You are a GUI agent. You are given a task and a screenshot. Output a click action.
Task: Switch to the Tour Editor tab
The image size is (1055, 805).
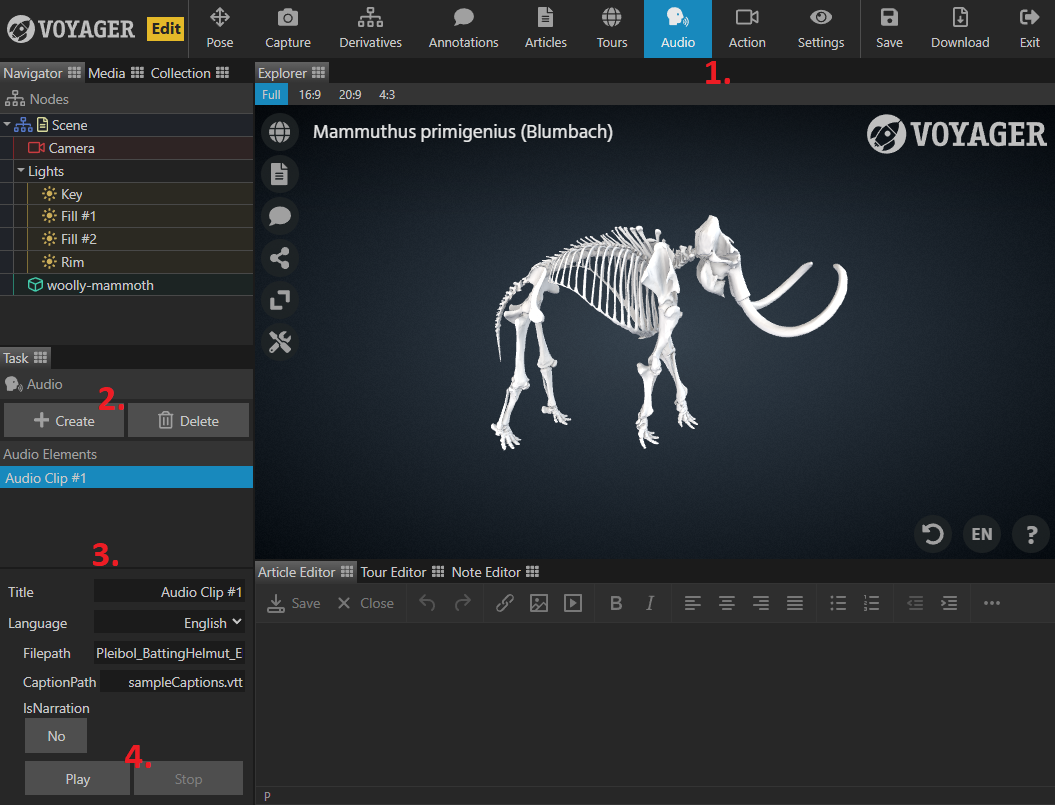tap(393, 572)
